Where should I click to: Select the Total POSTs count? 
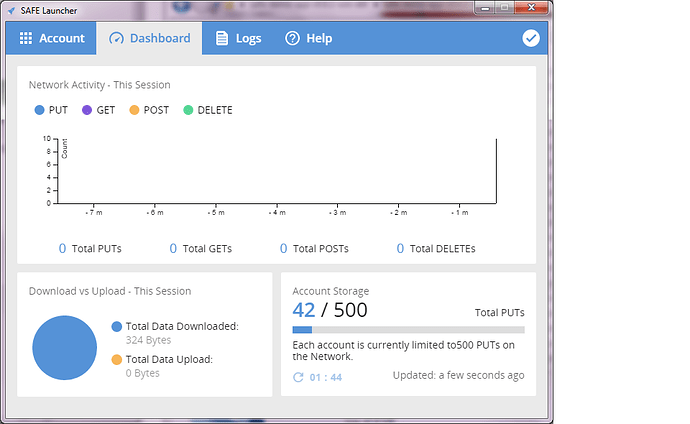[283, 249]
